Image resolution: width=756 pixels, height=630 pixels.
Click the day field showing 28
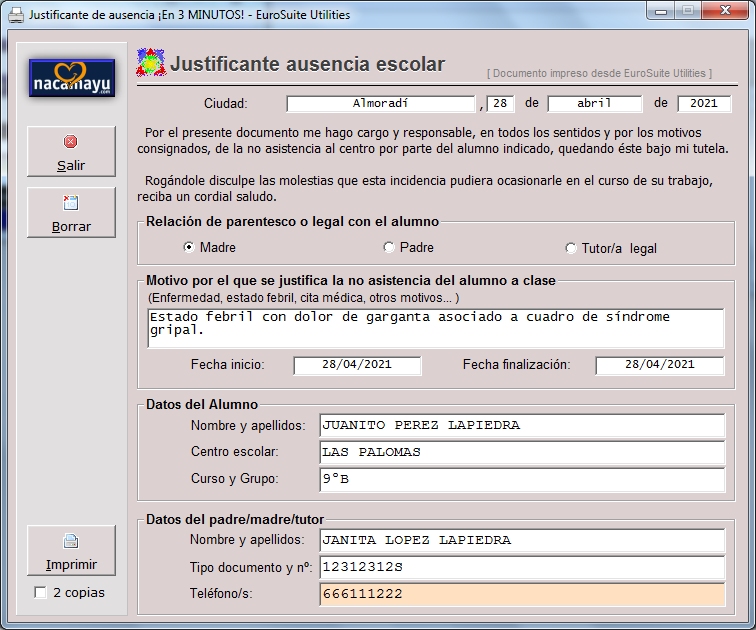500,103
